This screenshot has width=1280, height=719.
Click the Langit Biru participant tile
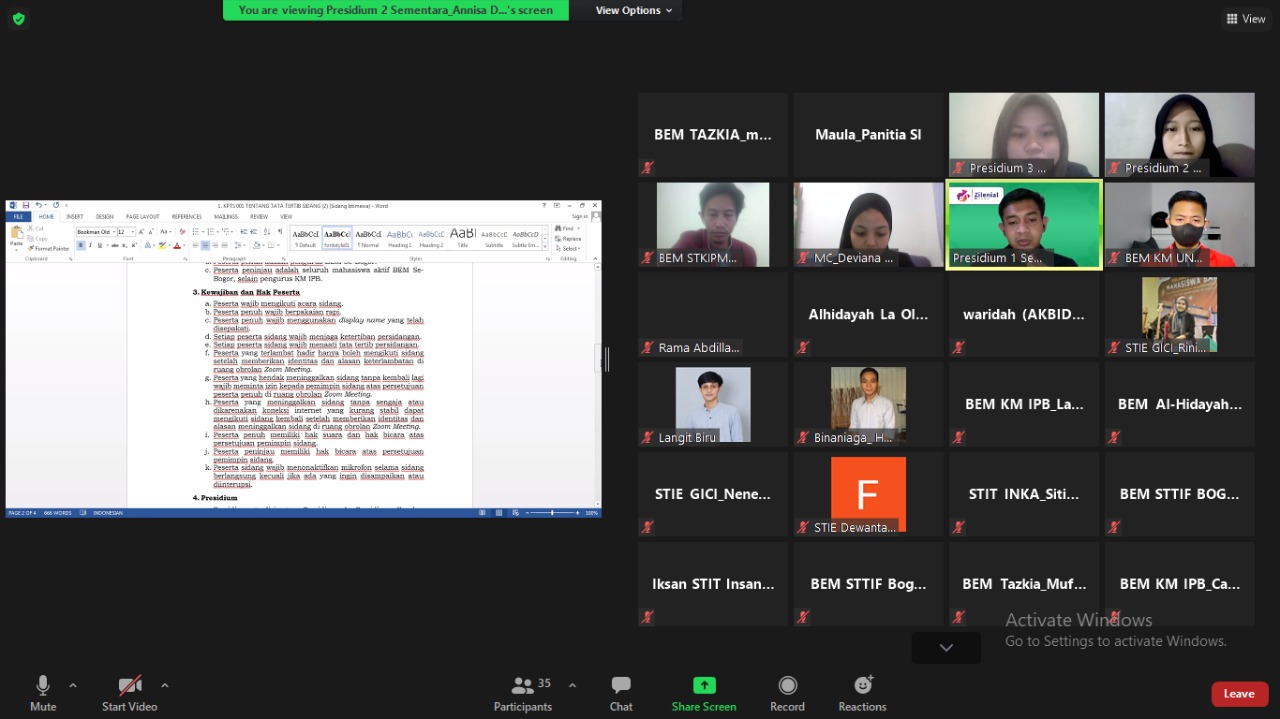coord(713,404)
